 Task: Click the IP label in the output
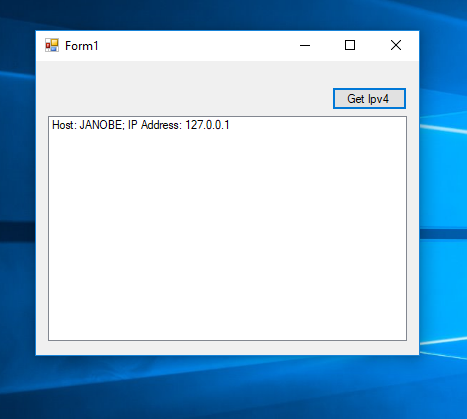point(132,125)
